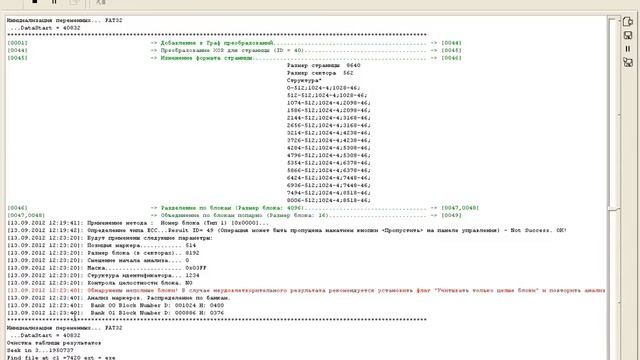Click the save-filtered-log icon below the side pause icon
Screen dimensions: 640x360
(628, 62)
